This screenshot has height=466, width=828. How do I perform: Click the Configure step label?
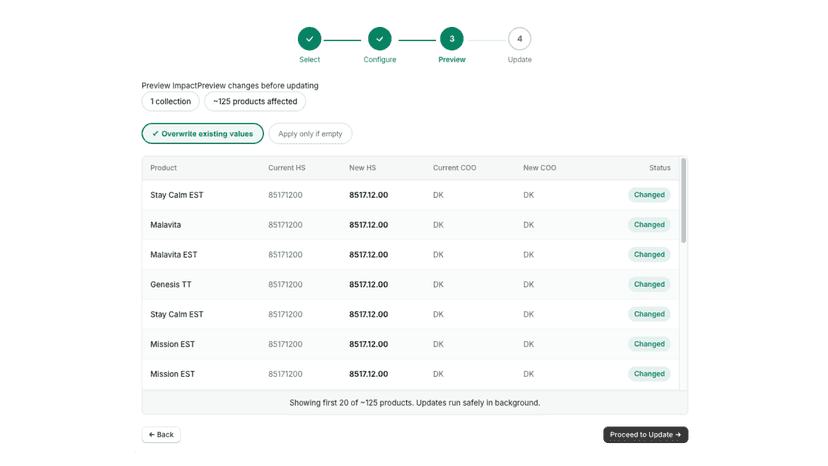380,60
